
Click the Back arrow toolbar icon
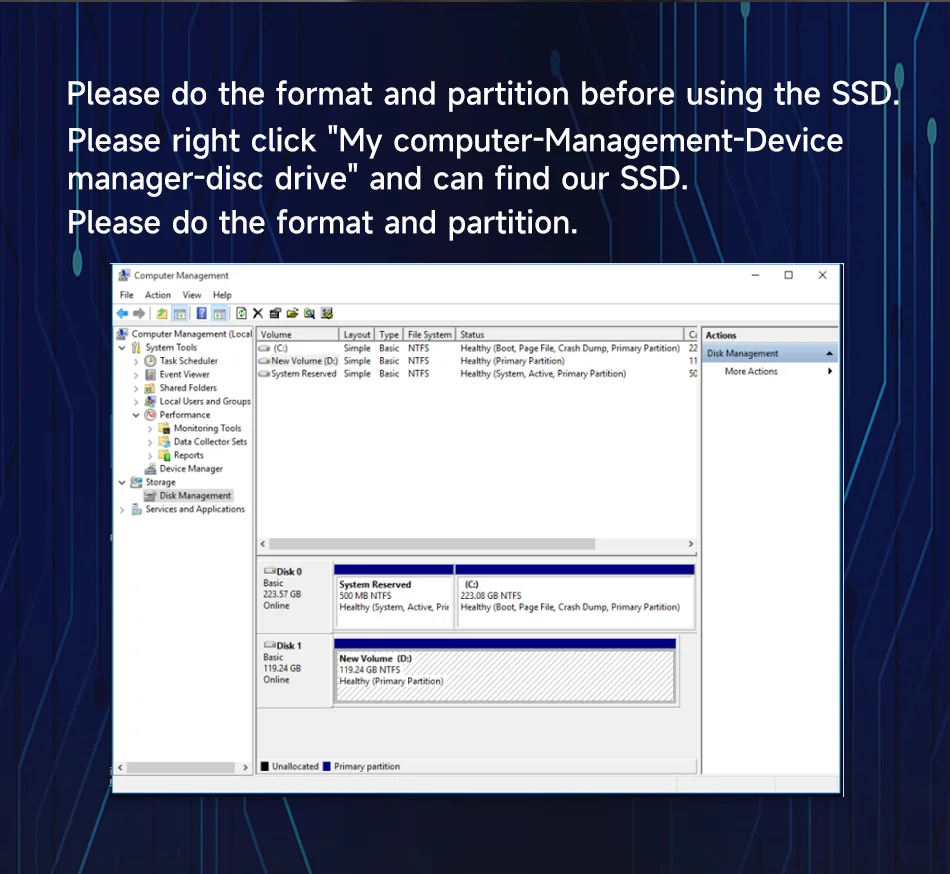pyautogui.click(x=123, y=313)
